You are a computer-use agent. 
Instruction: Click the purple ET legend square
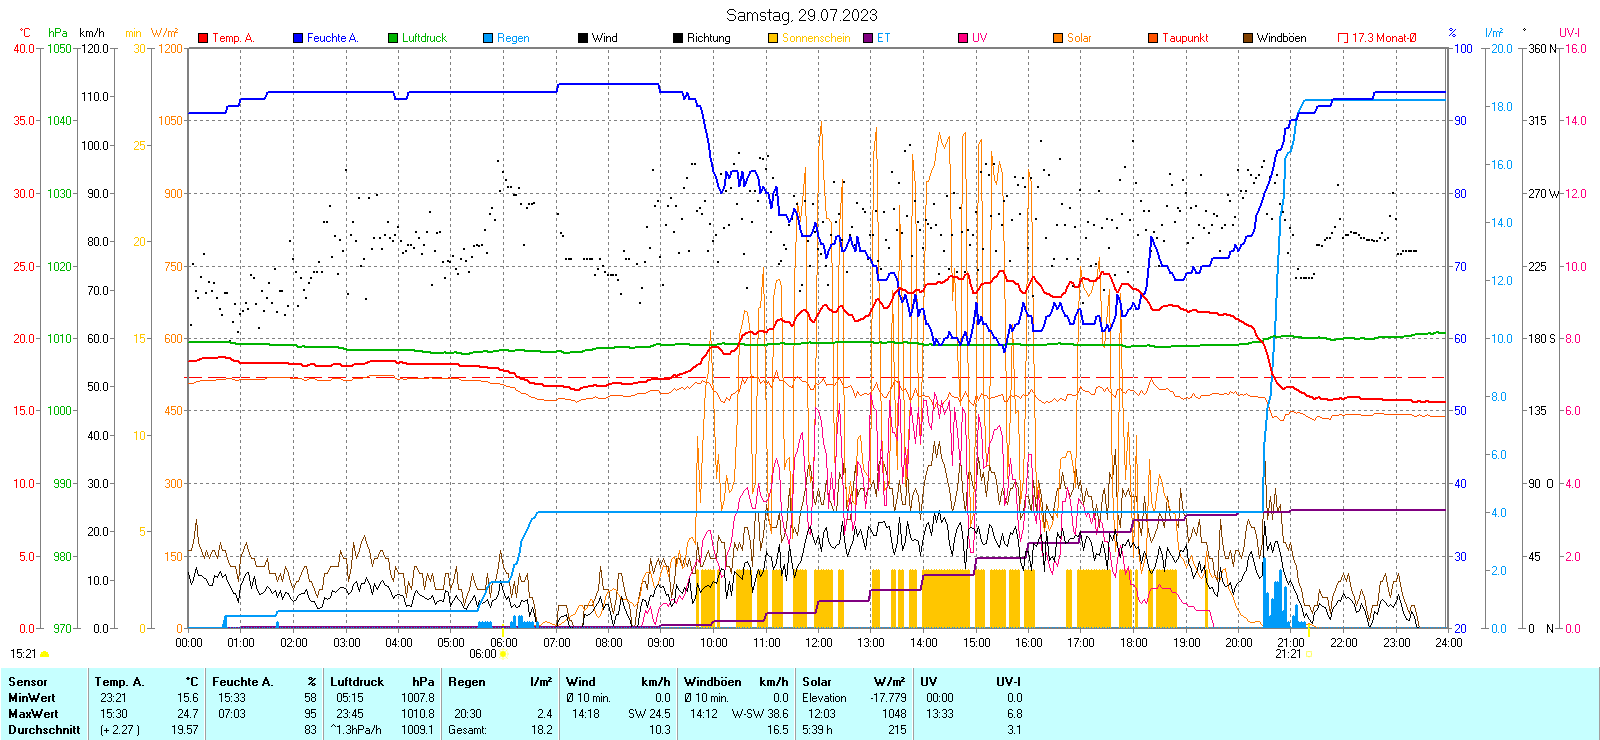[x=868, y=38]
